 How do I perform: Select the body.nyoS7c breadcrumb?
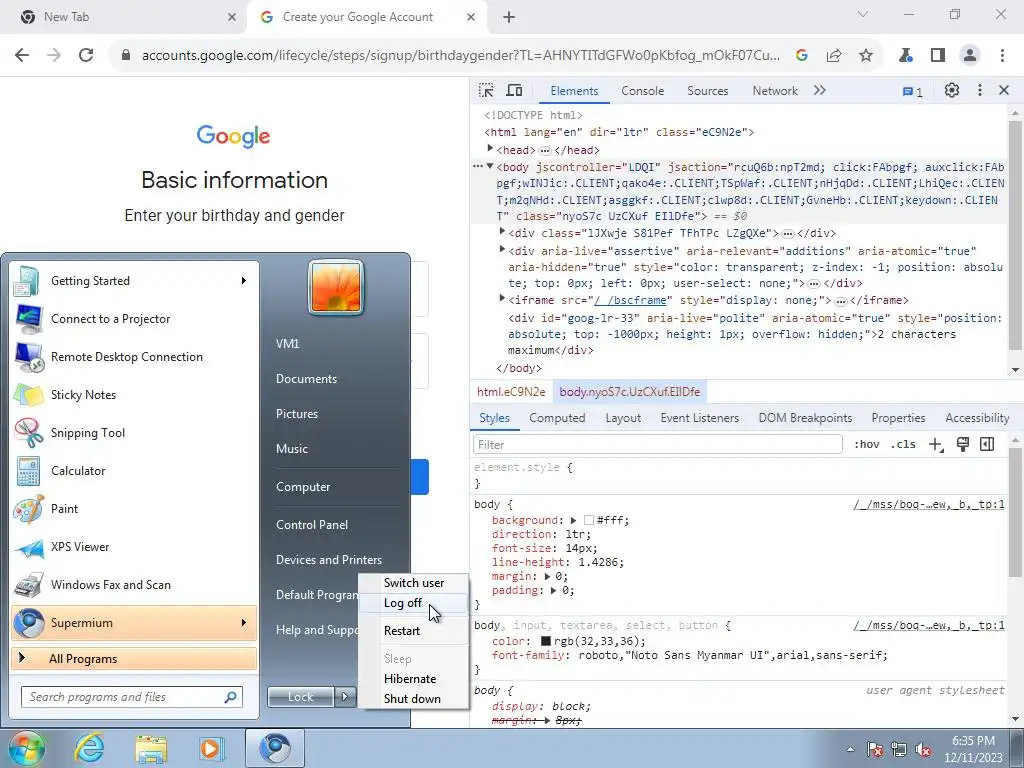tap(630, 392)
